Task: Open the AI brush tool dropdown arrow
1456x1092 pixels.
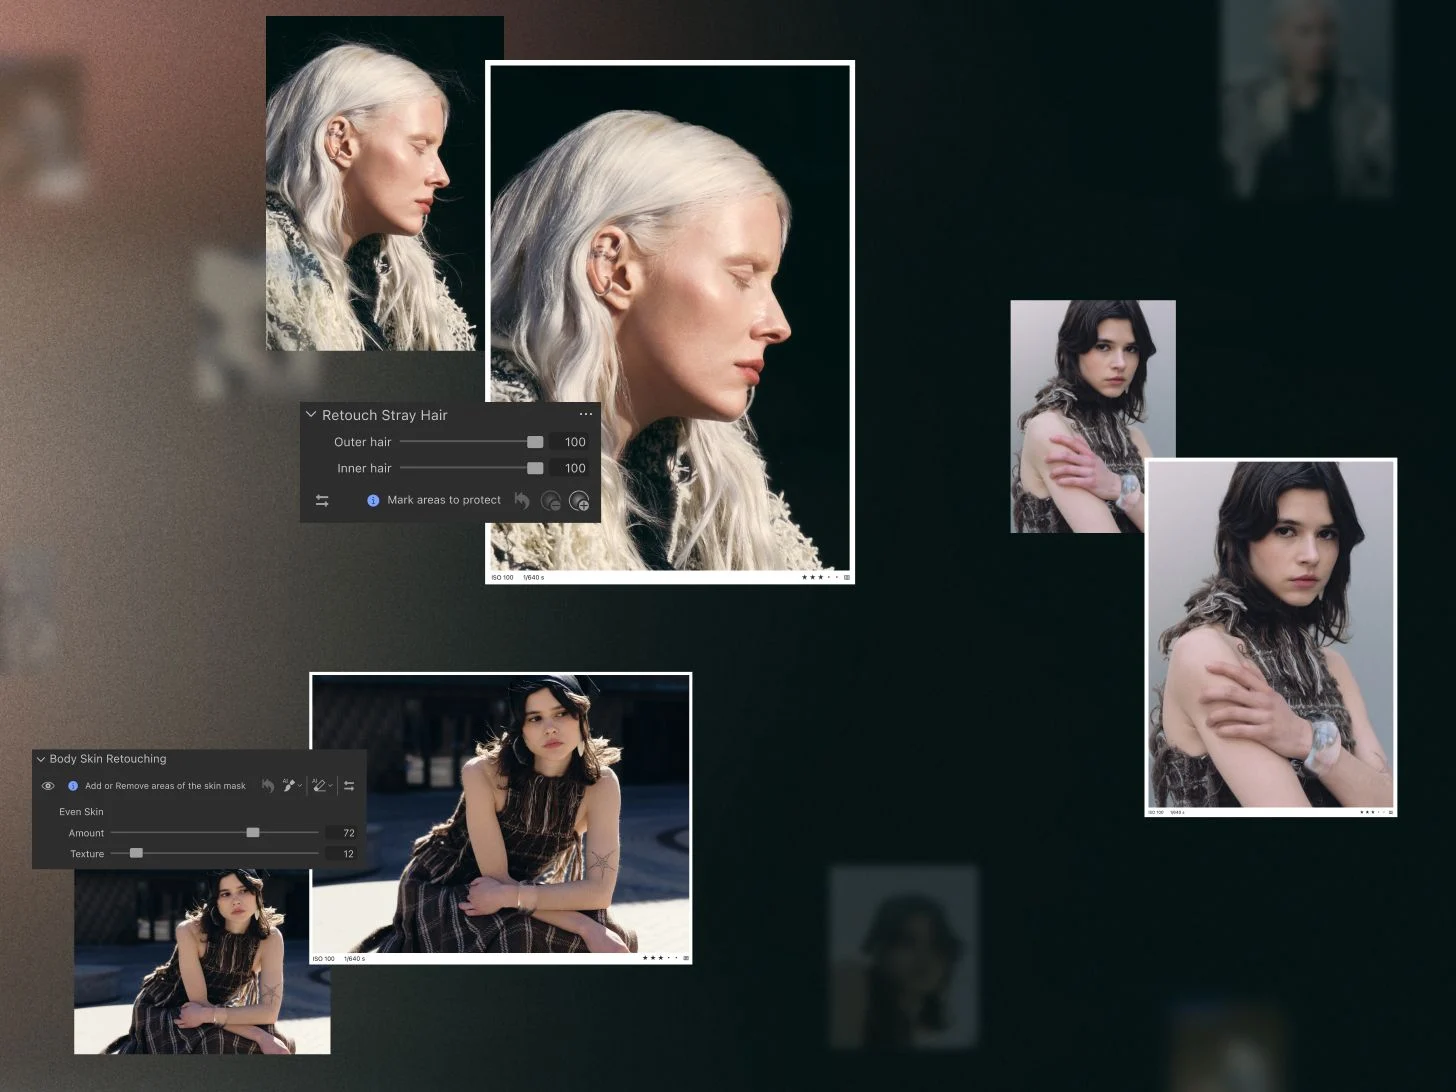Action: (x=300, y=786)
